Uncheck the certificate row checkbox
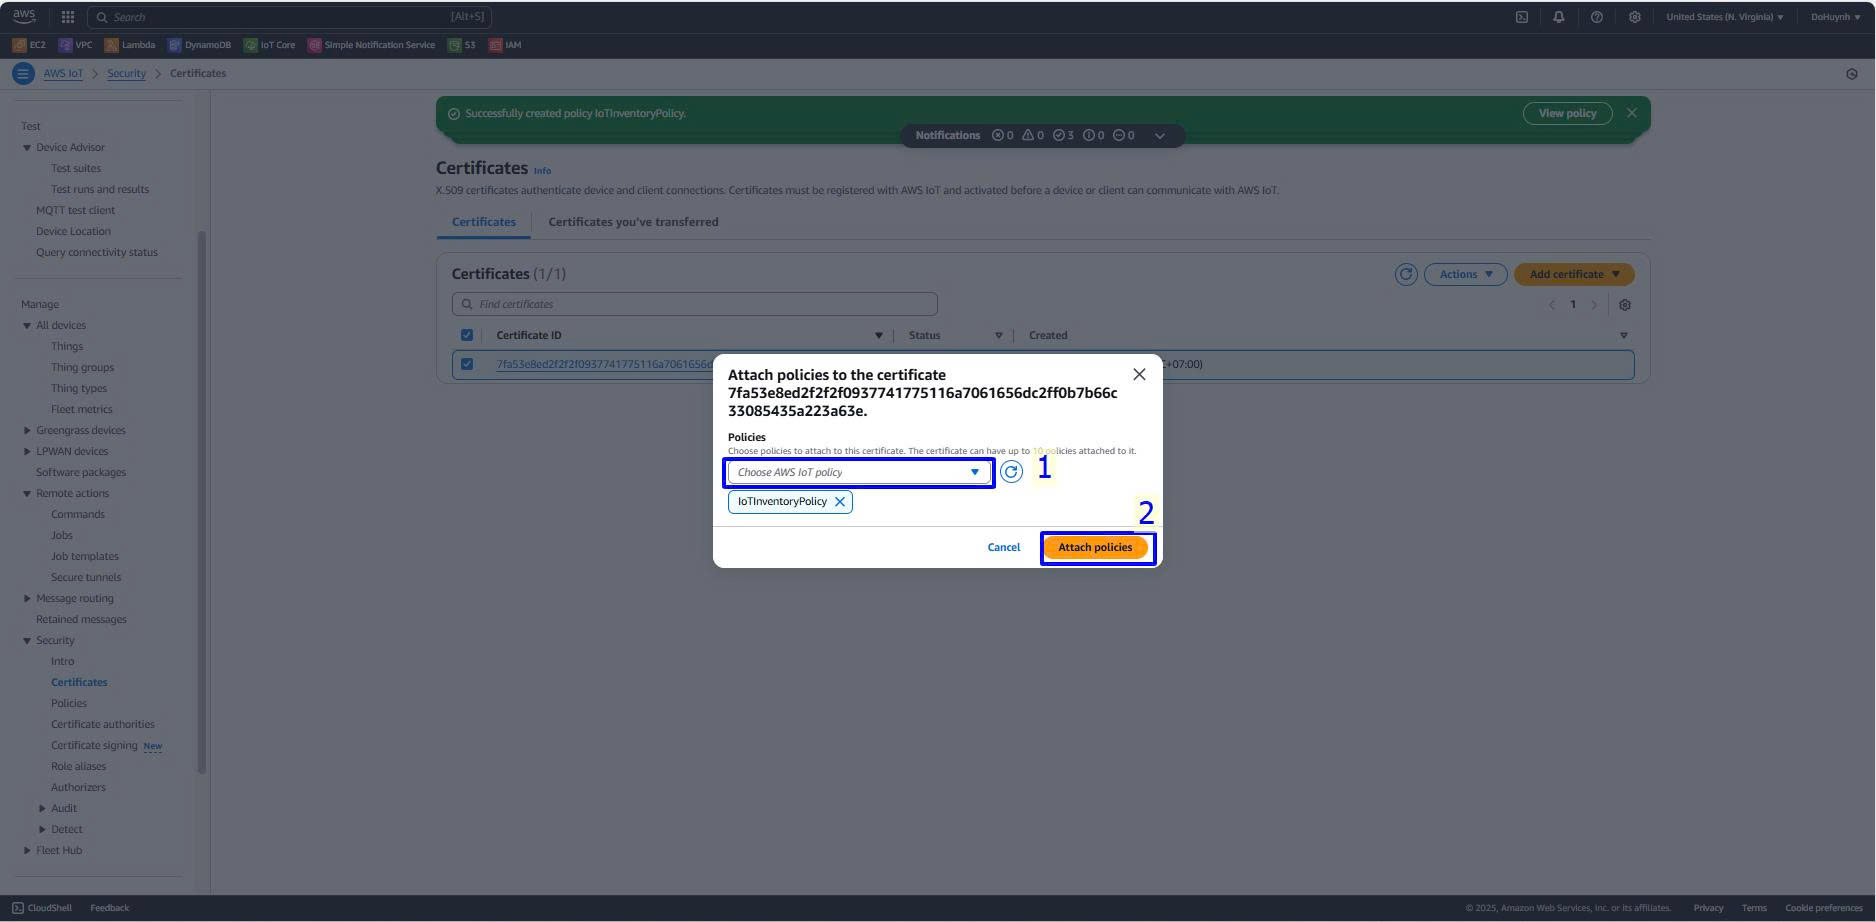Image resolution: width=1876 pixels, height=922 pixels. 467,364
